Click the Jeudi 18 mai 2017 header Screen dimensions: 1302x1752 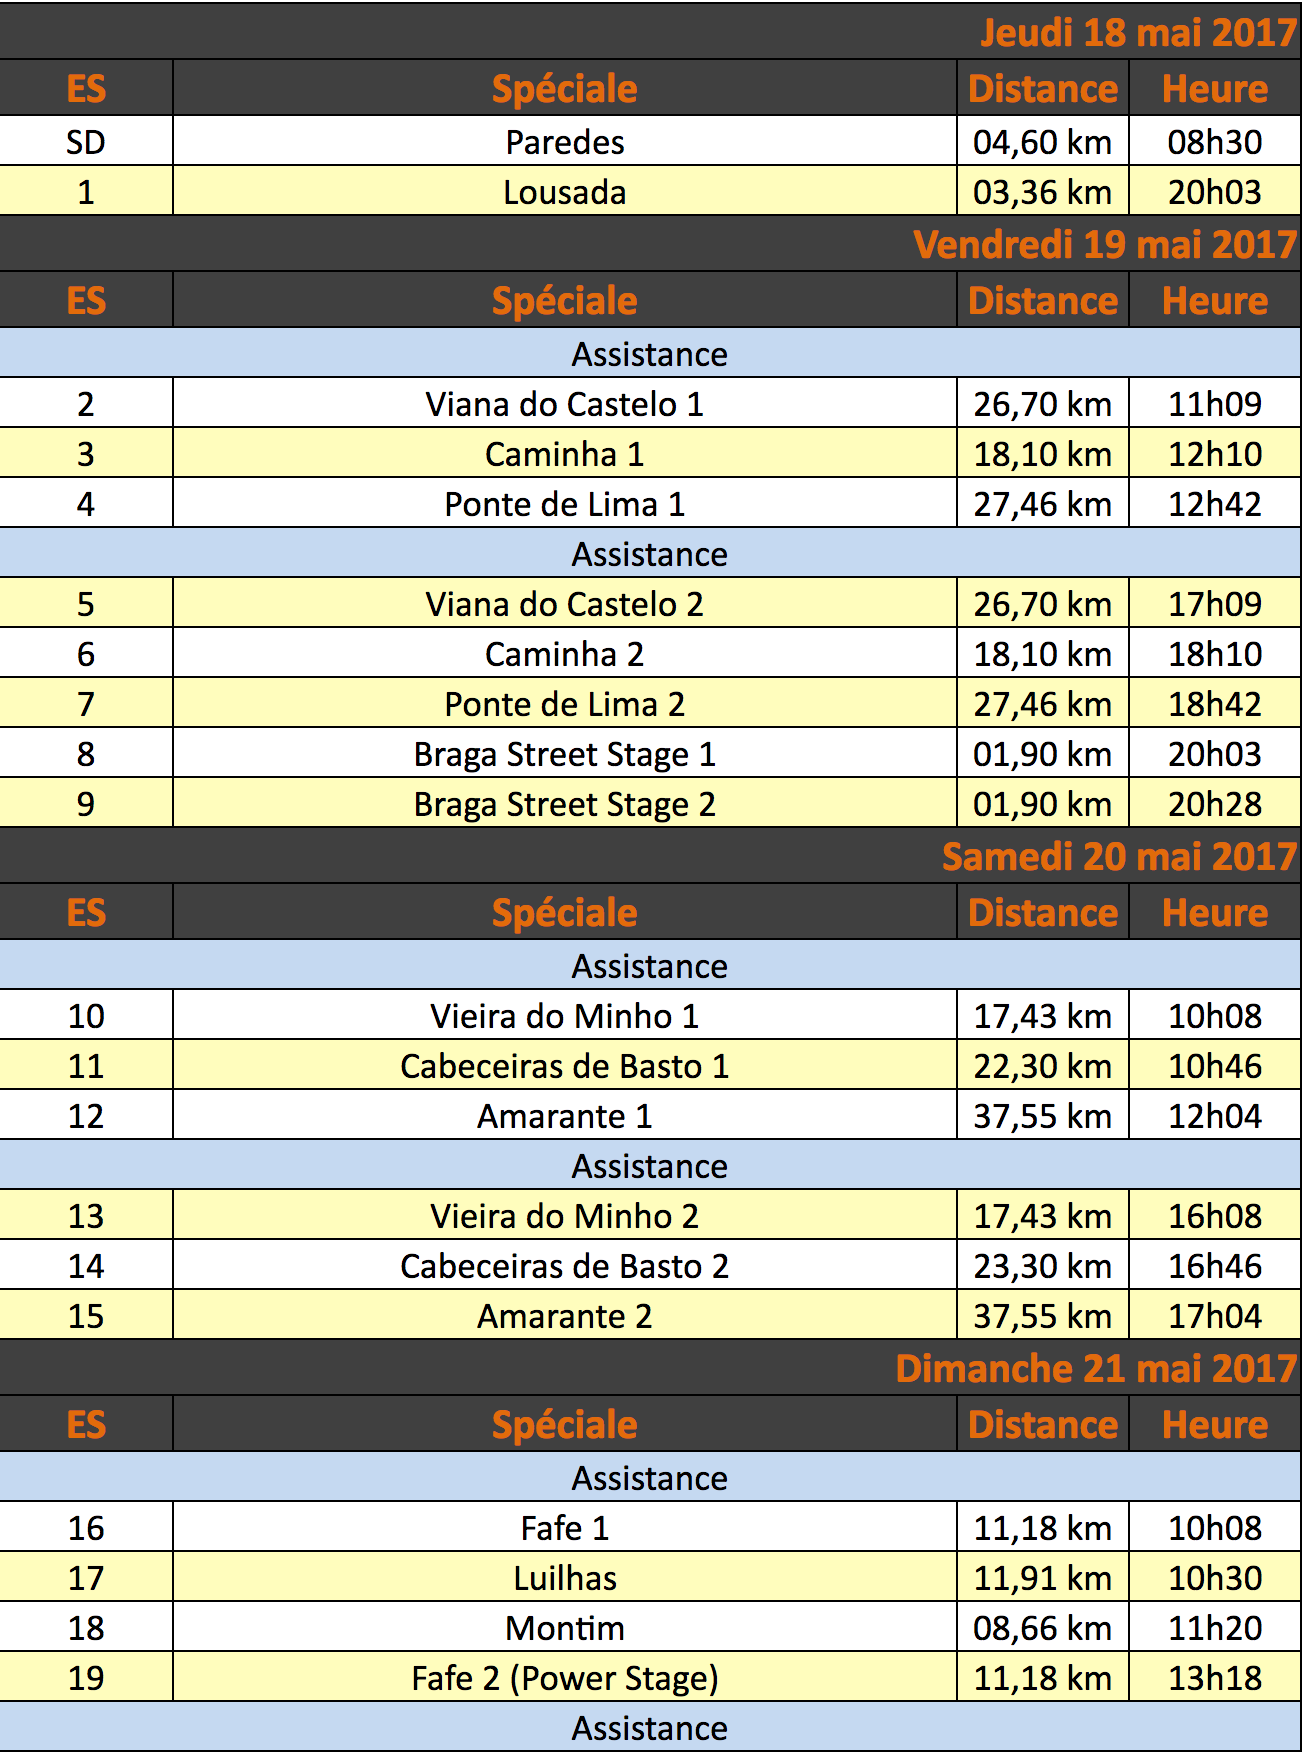1139,32
